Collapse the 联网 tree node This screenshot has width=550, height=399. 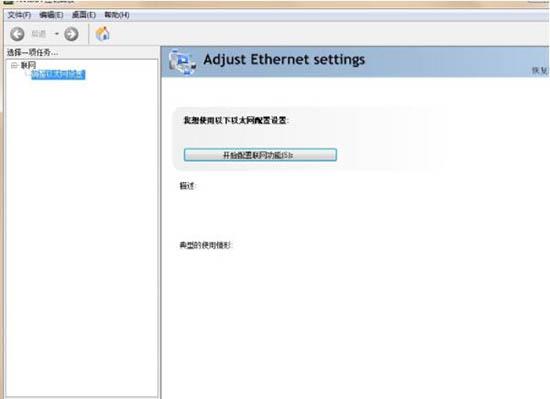(x=14, y=65)
